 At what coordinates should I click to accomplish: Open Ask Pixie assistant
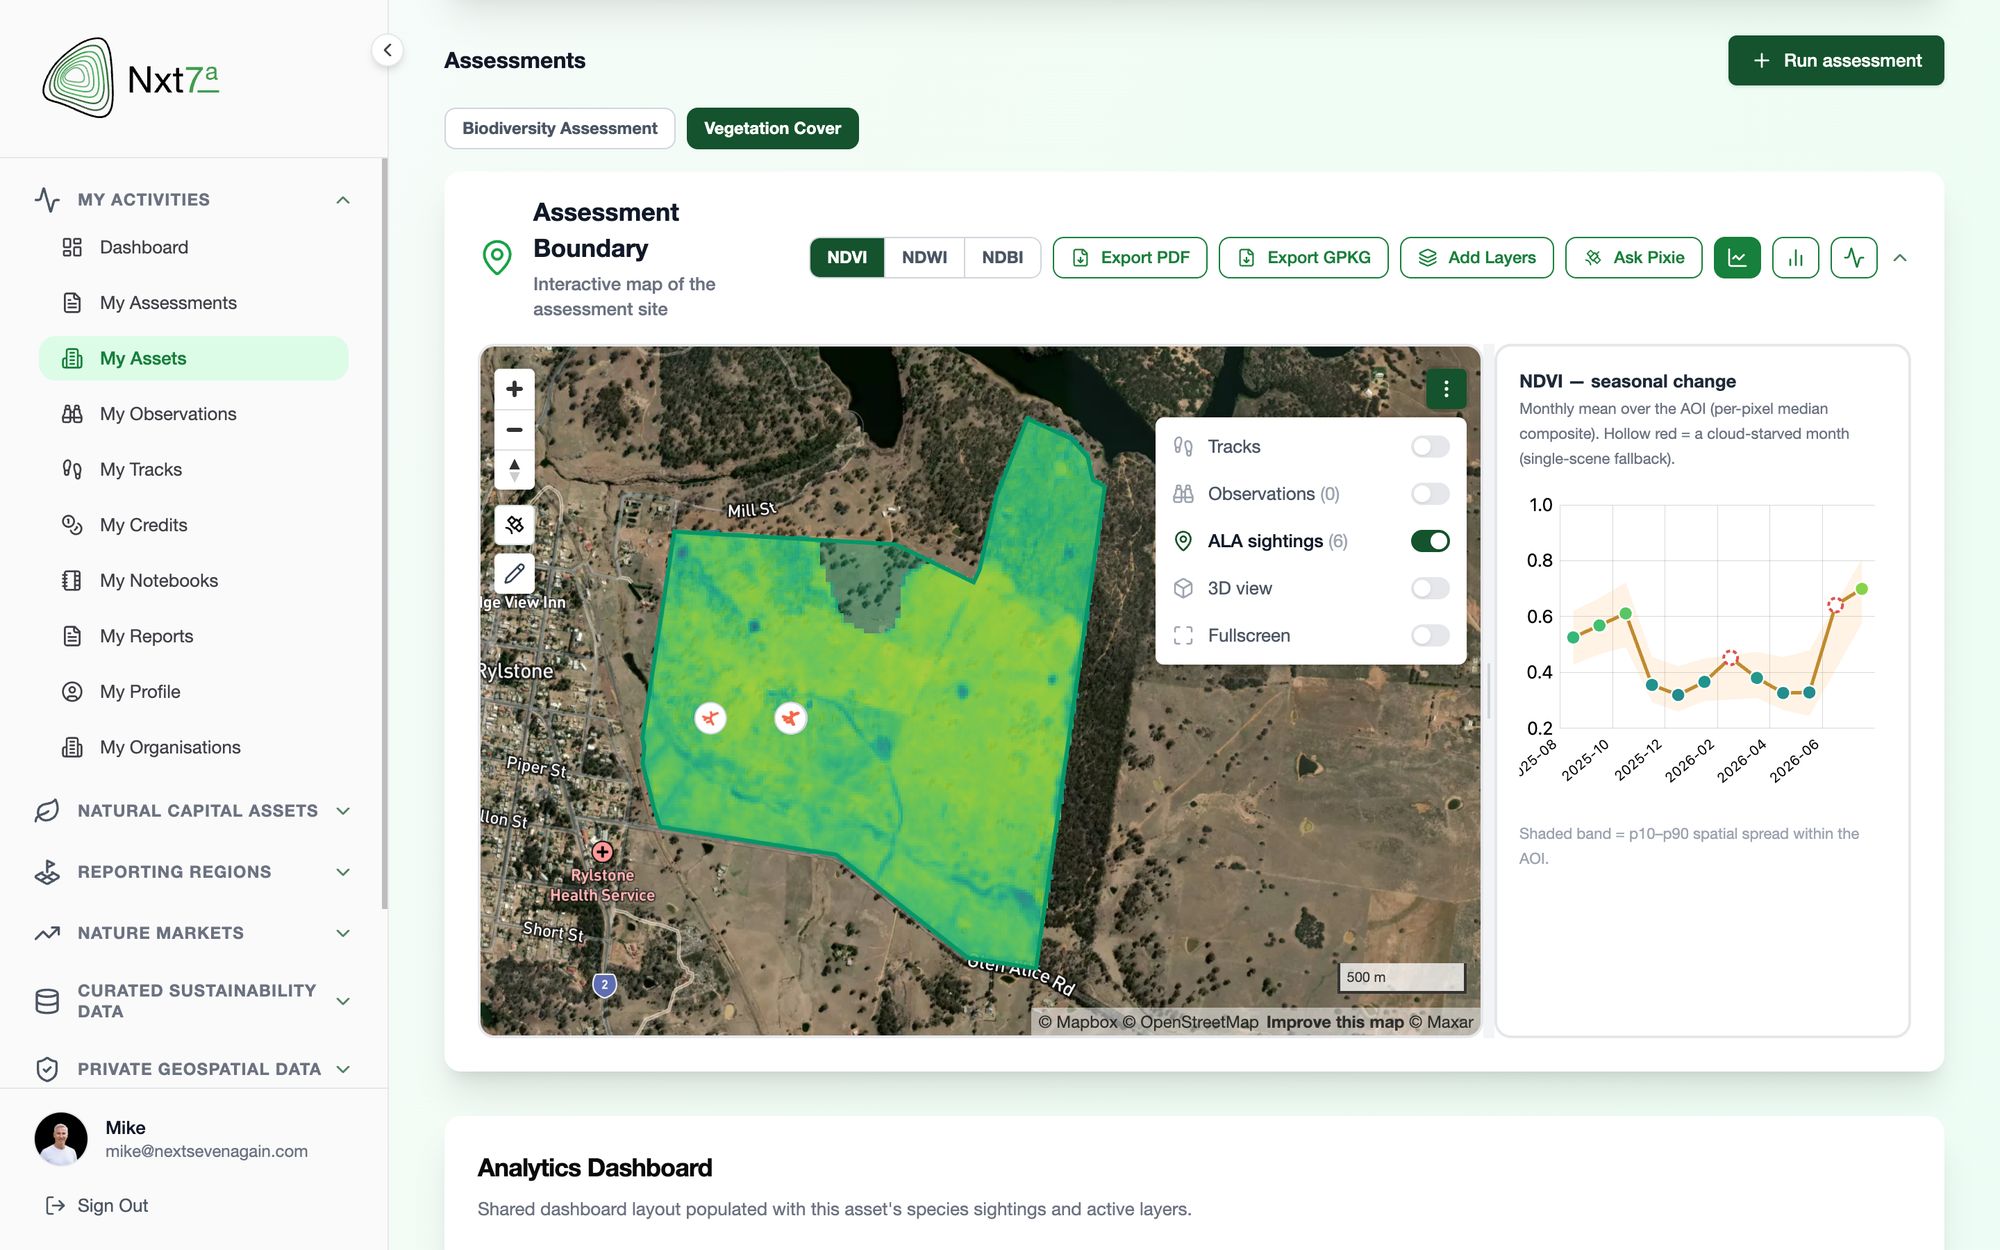[1633, 258]
